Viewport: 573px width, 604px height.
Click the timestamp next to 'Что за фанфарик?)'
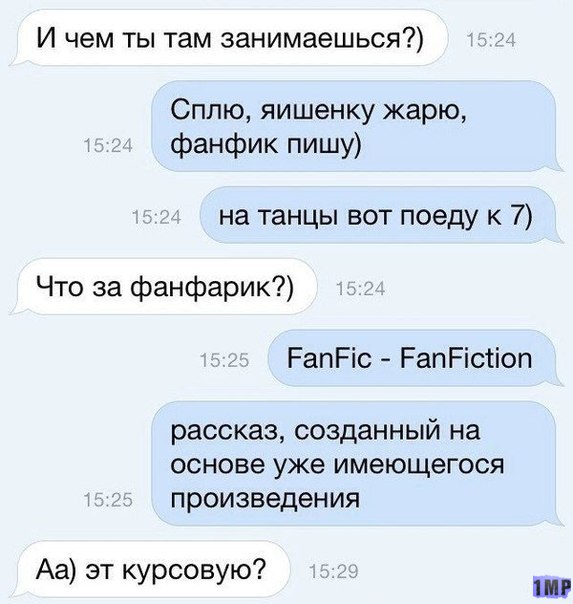click(360, 289)
